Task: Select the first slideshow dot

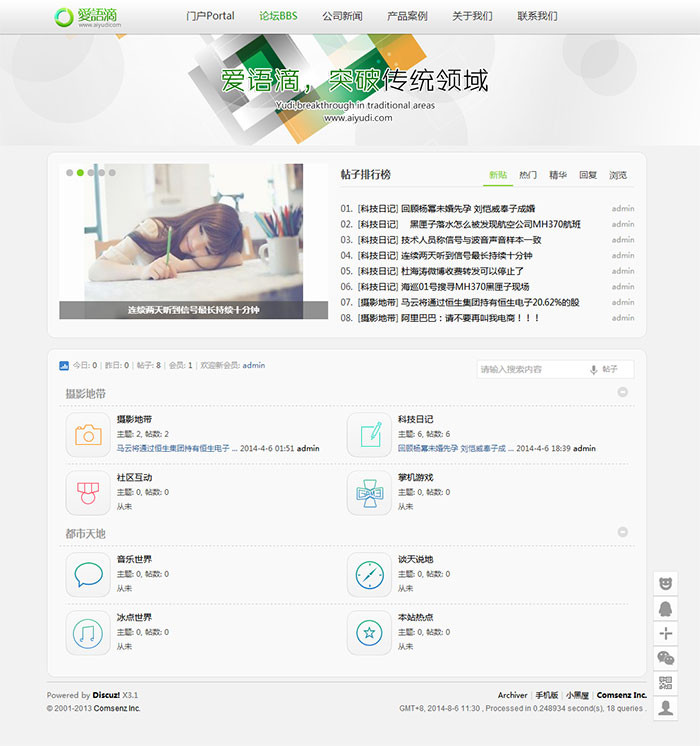Action: click(x=69, y=173)
